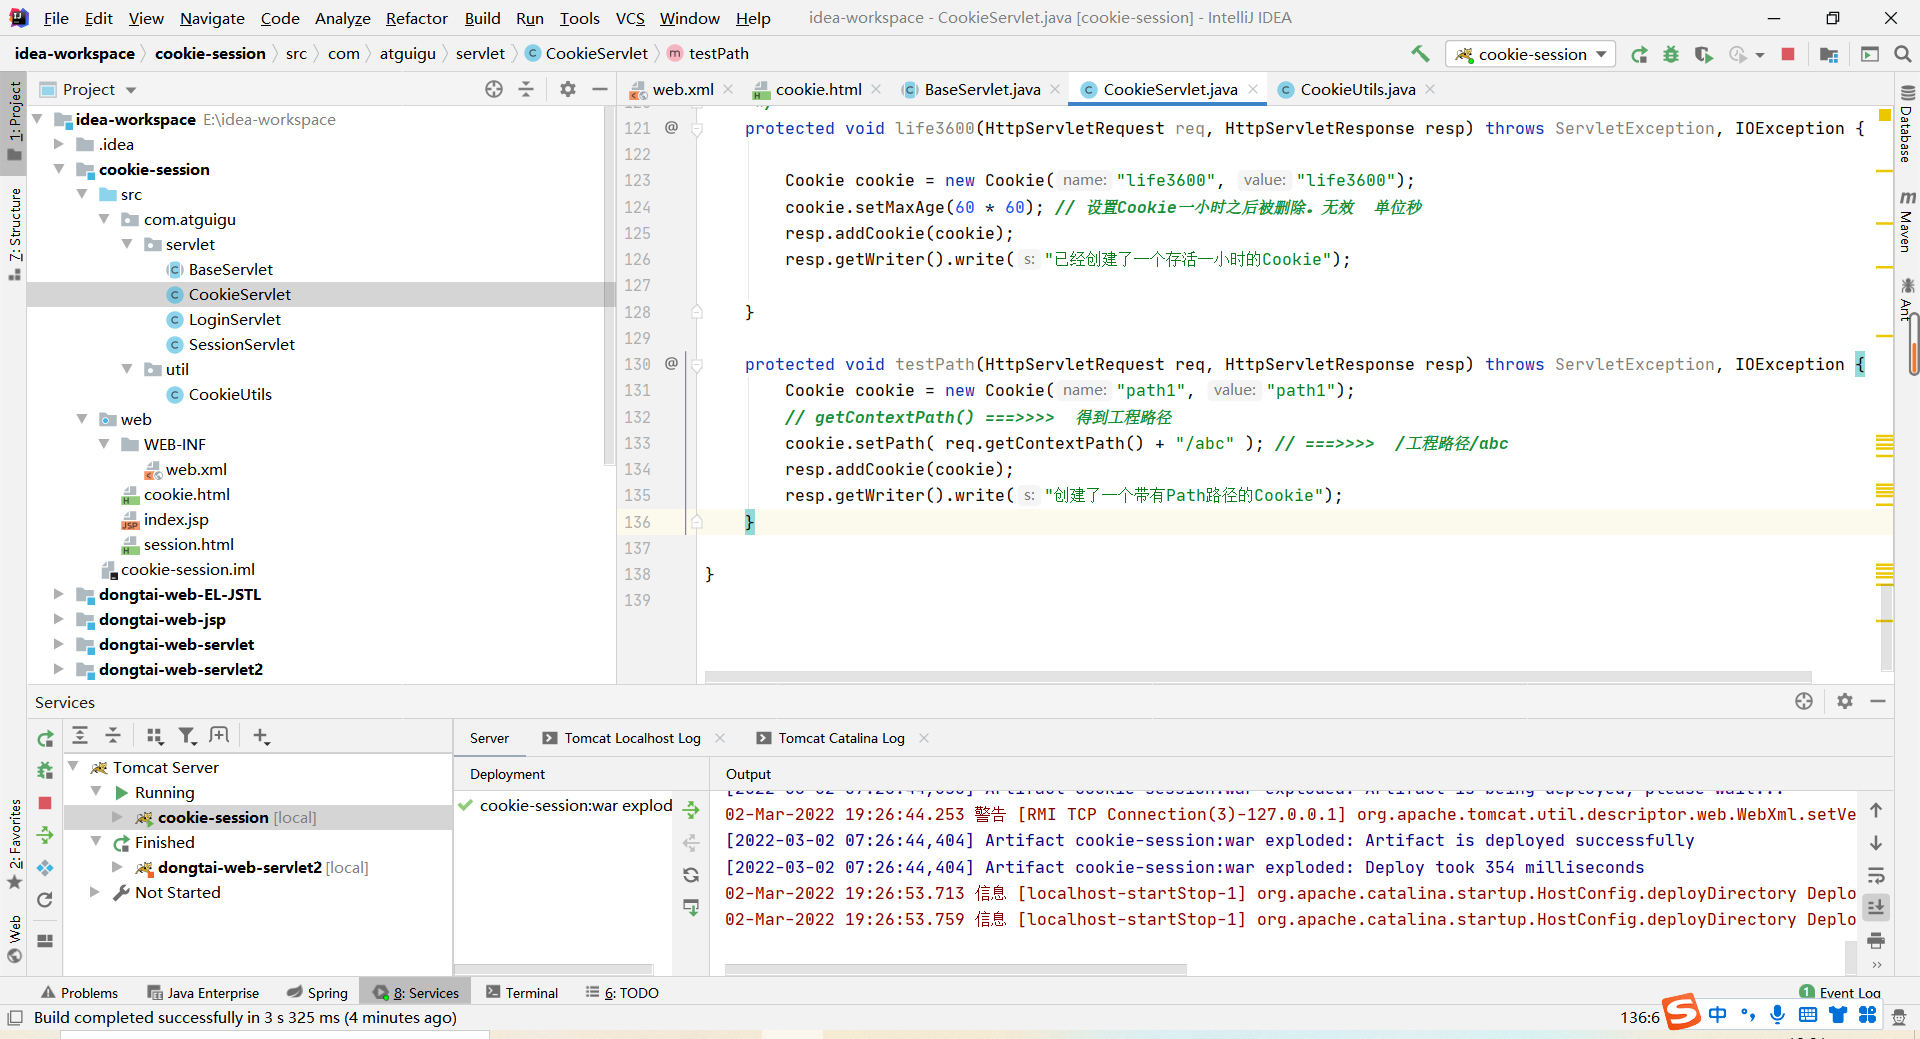Screen dimensions: 1920x1039
Task: Collapse the WEB-INF folder
Action: (x=104, y=444)
